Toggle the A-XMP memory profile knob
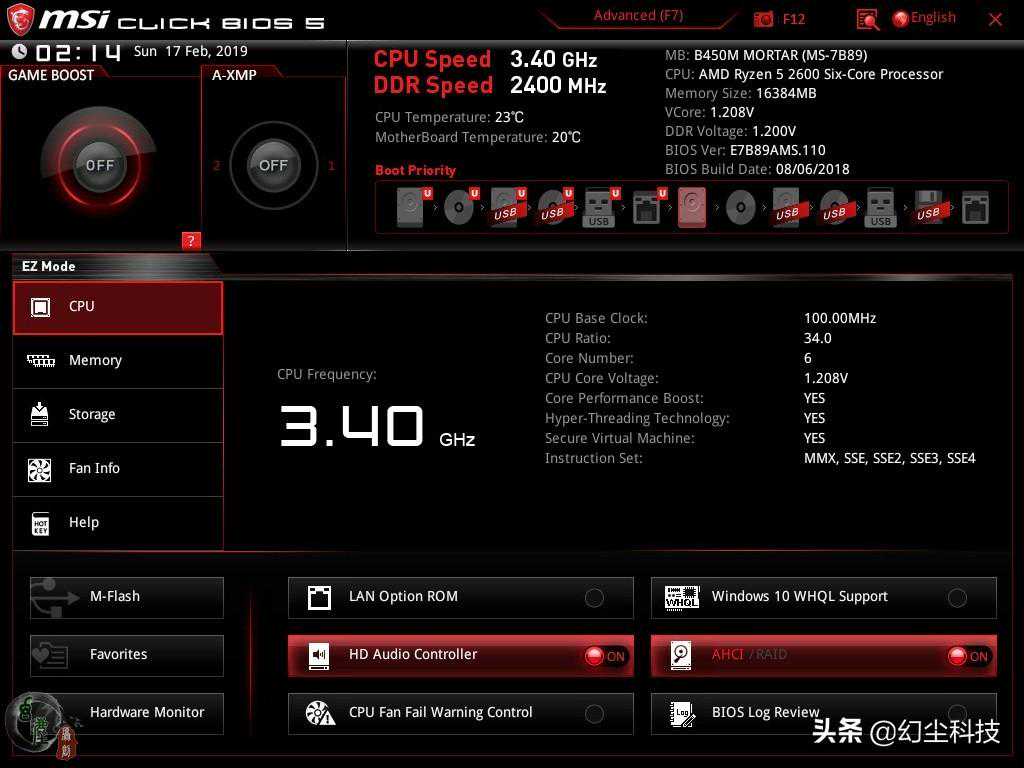The width and height of the screenshot is (1024, 768). pos(273,165)
